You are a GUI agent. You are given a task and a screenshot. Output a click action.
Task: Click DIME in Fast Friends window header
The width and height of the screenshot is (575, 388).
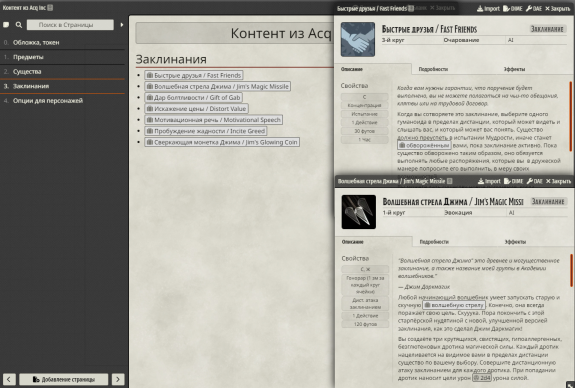(513, 8)
